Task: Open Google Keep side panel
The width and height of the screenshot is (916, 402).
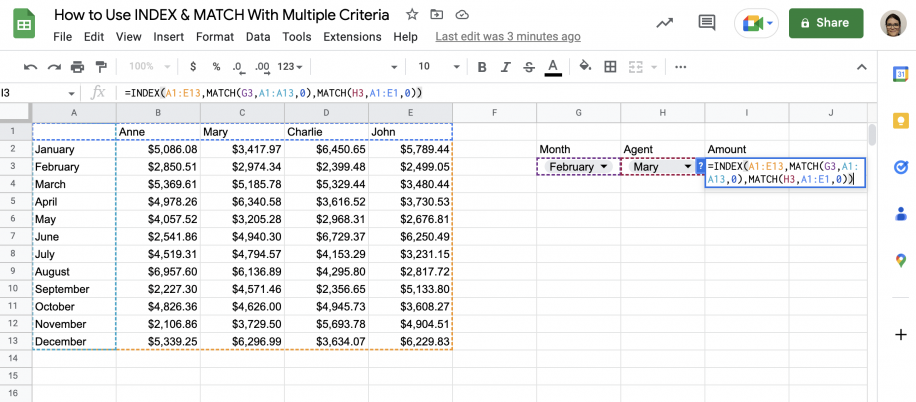Action: [x=900, y=120]
